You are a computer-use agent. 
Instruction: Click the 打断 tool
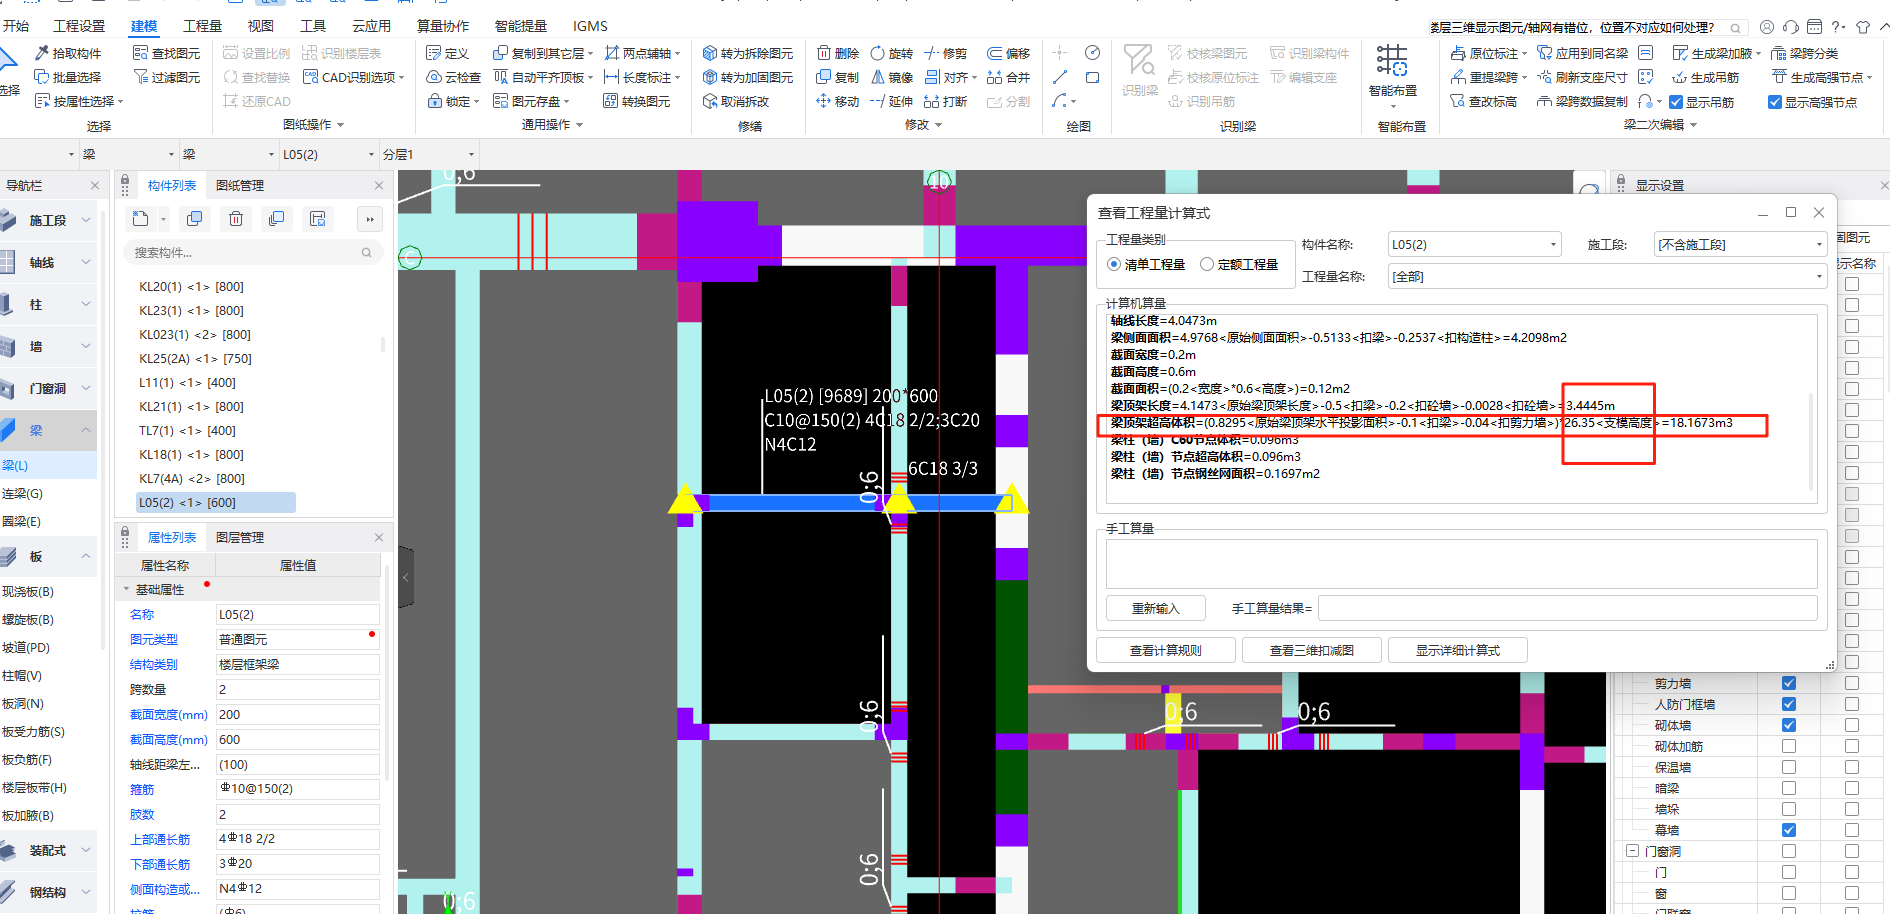(x=945, y=101)
